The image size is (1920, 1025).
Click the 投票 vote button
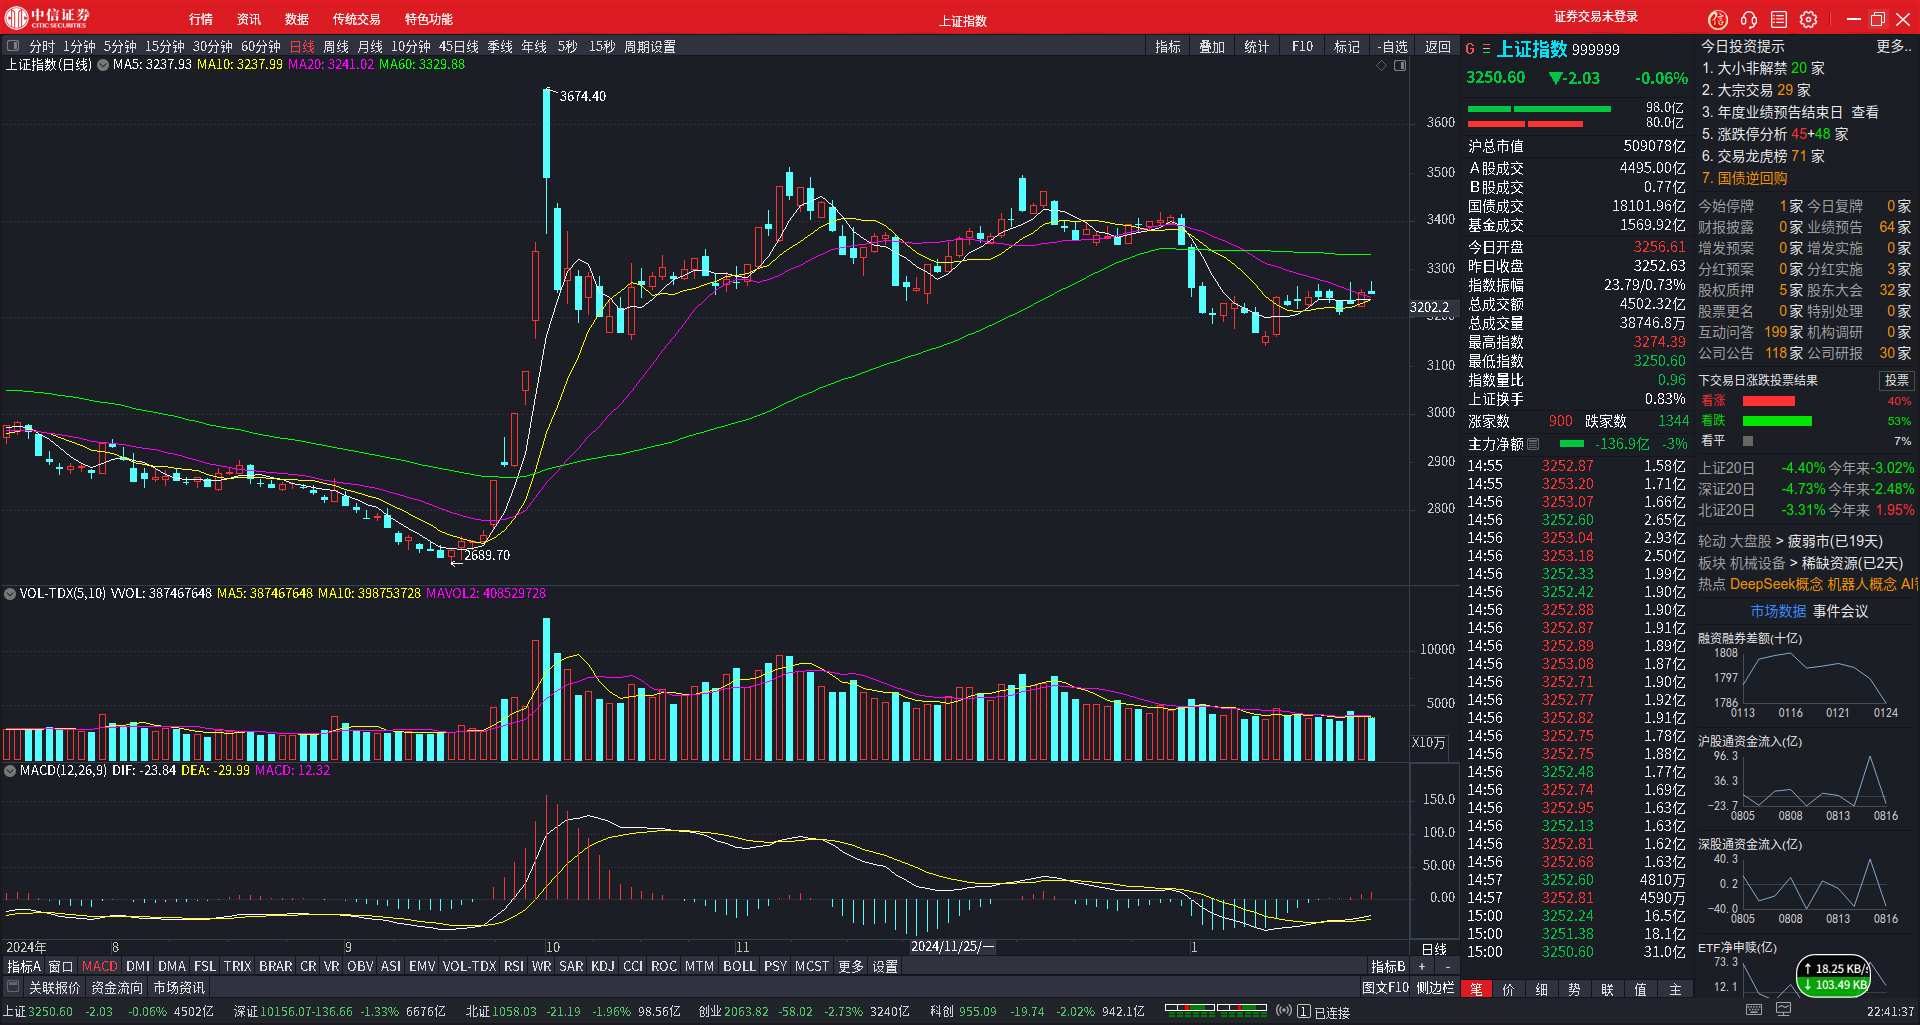point(1897,380)
